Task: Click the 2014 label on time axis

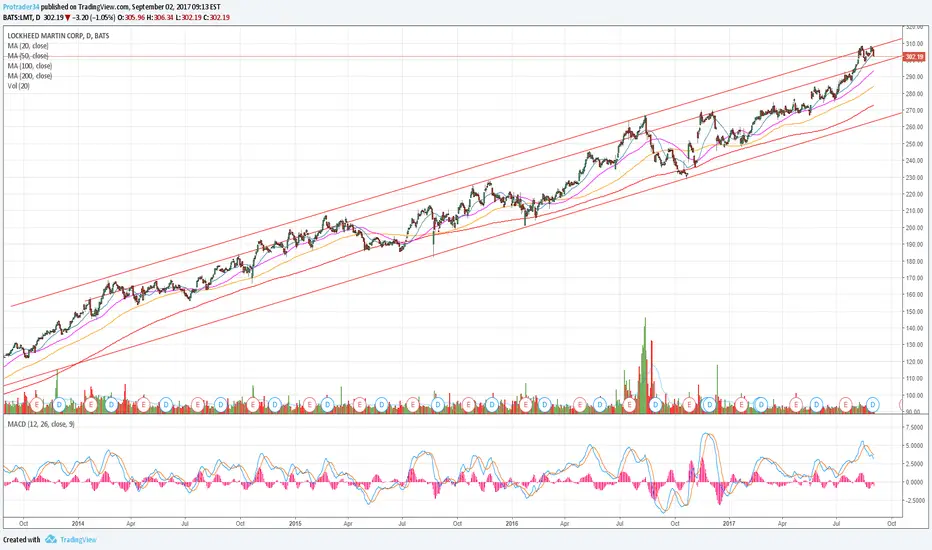Action: click(78, 524)
